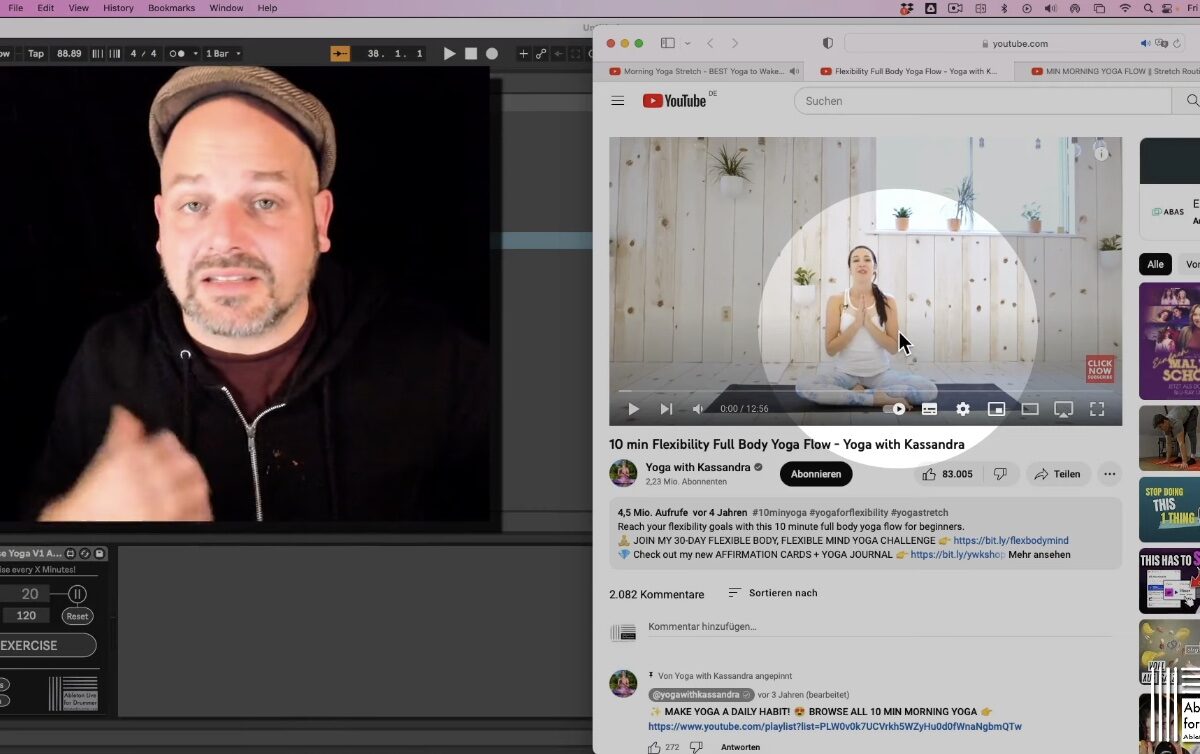Image resolution: width=1200 pixels, height=754 pixels.
Task: Click the dislike thumbs-down icon
Action: tap(1000, 474)
